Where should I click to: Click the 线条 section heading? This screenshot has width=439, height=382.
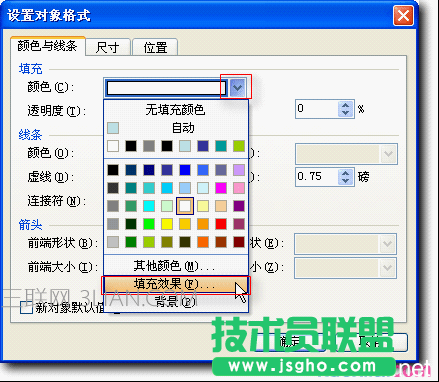tap(30, 135)
